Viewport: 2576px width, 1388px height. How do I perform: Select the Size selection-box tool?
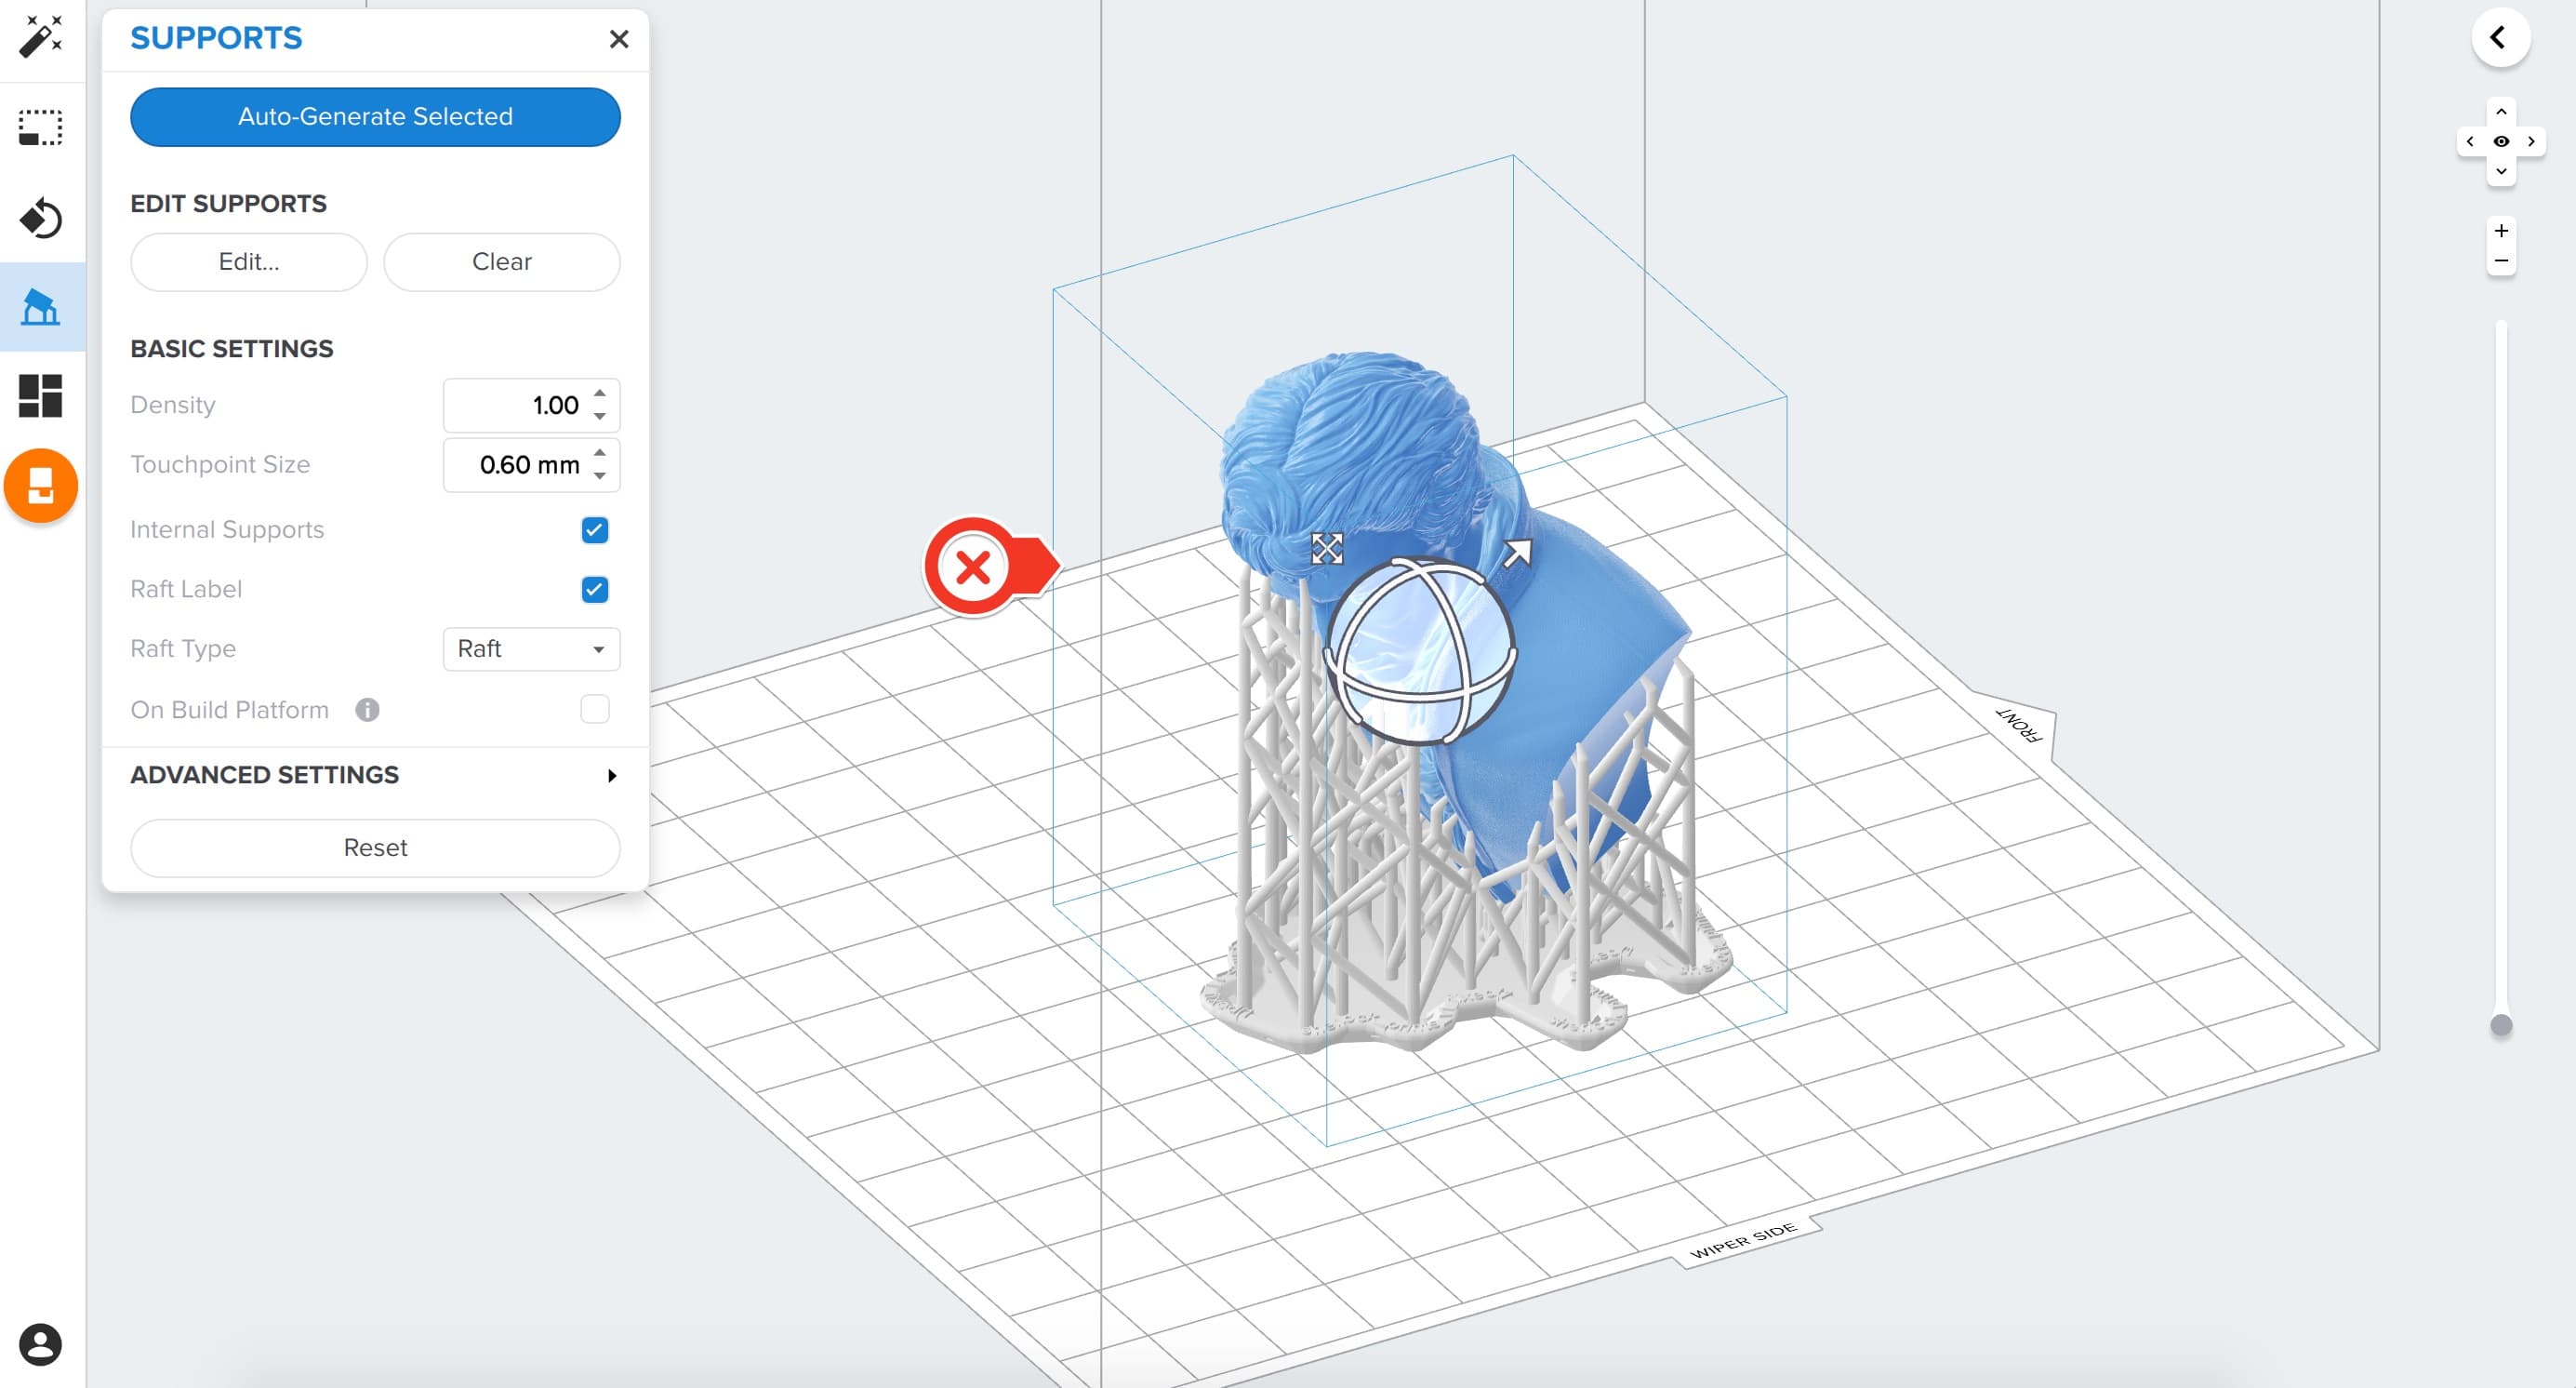click(x=41, y=128)
